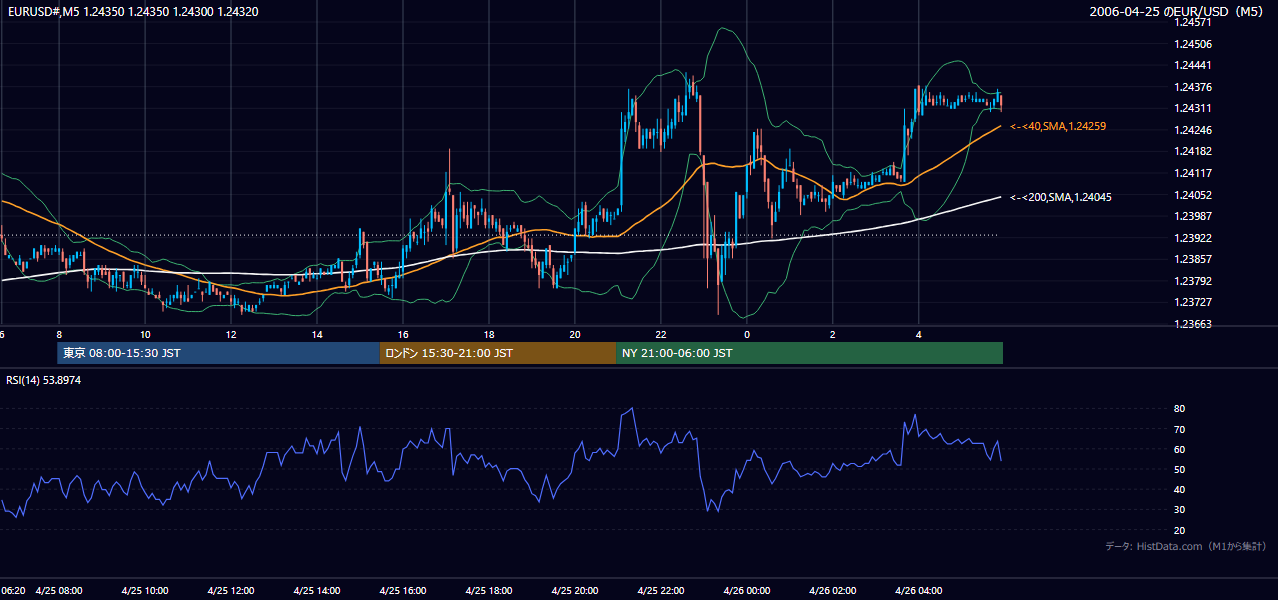Click price level 1.24571 on the axis
This screenshot has width=1278, height=600.
click(x=1193, y=22)
